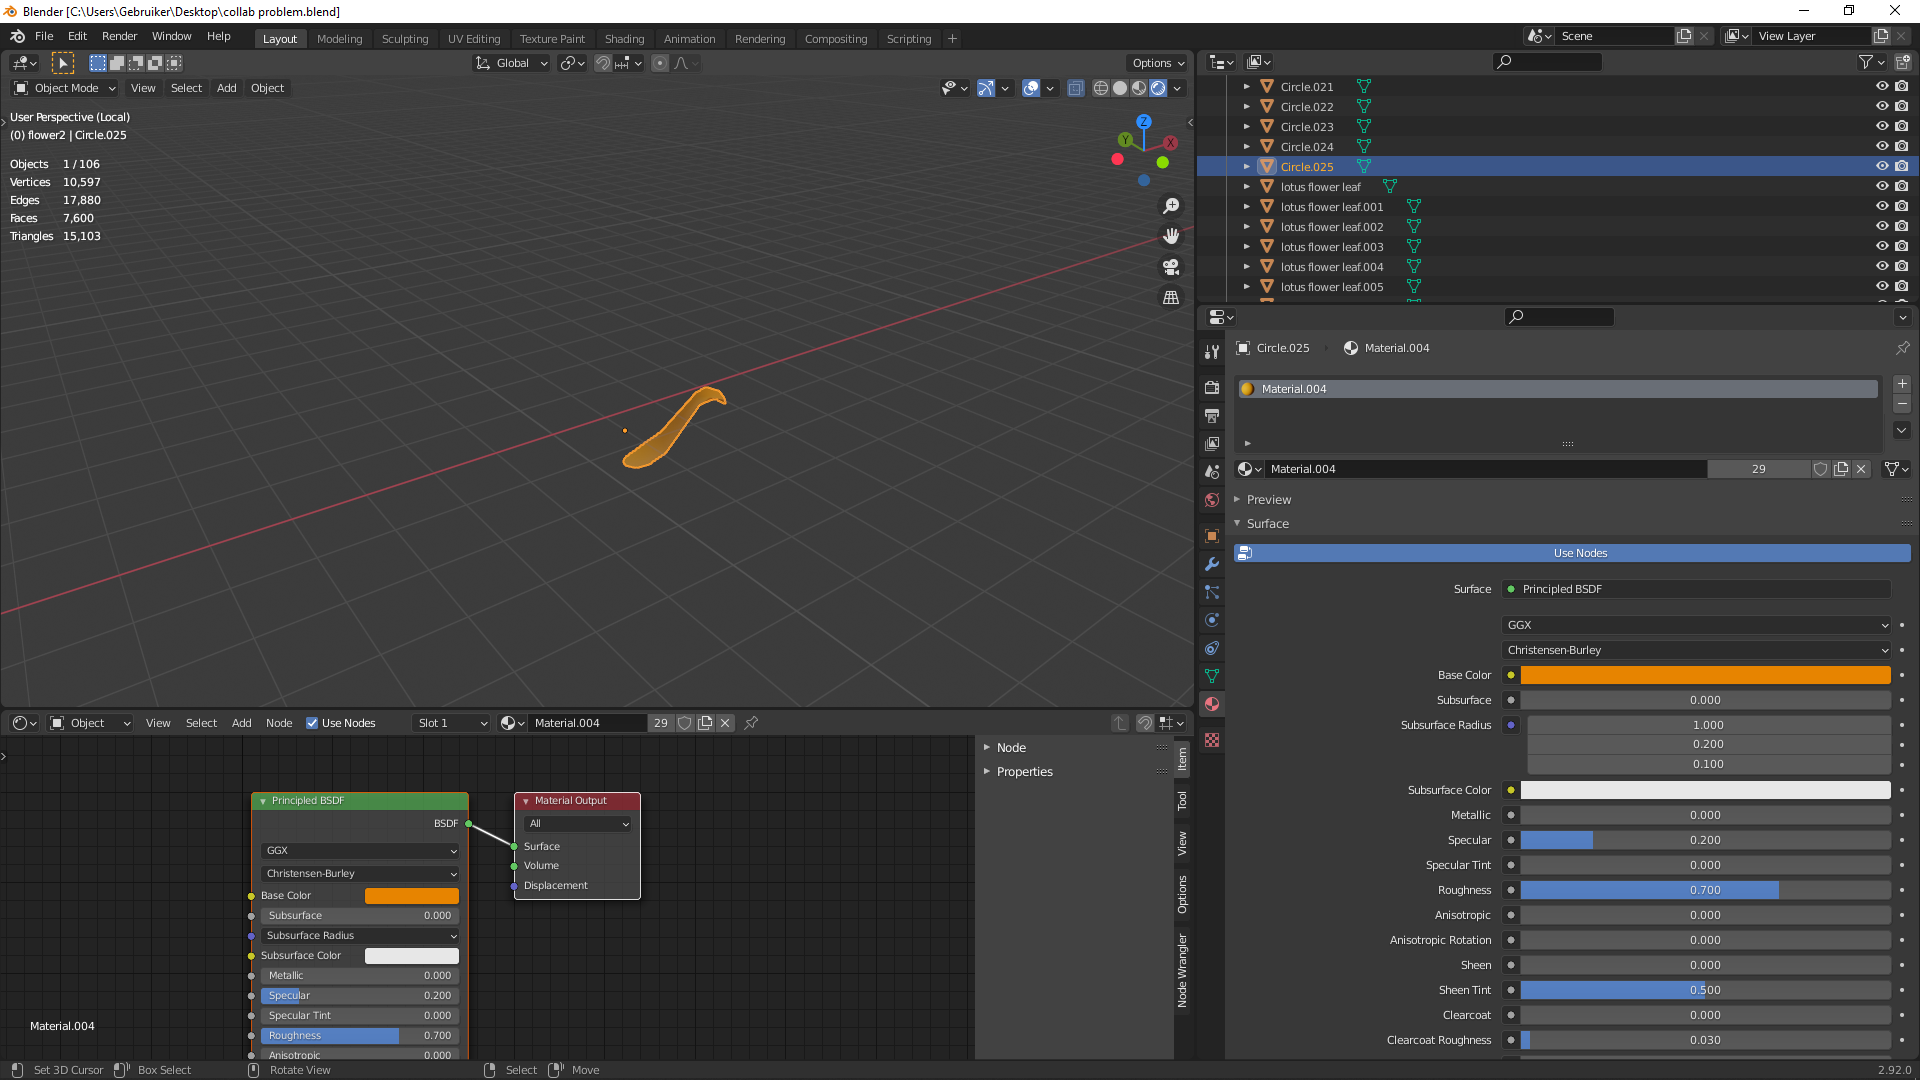Switch to orthographic view grid icon
The height and width of the screenshot is (1080, 1920).
[1171, 298]
